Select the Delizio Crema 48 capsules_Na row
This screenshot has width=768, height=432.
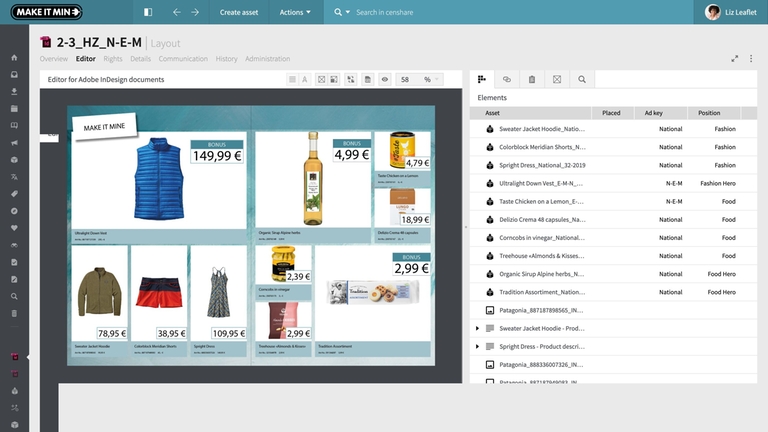(x=613, y=219)
